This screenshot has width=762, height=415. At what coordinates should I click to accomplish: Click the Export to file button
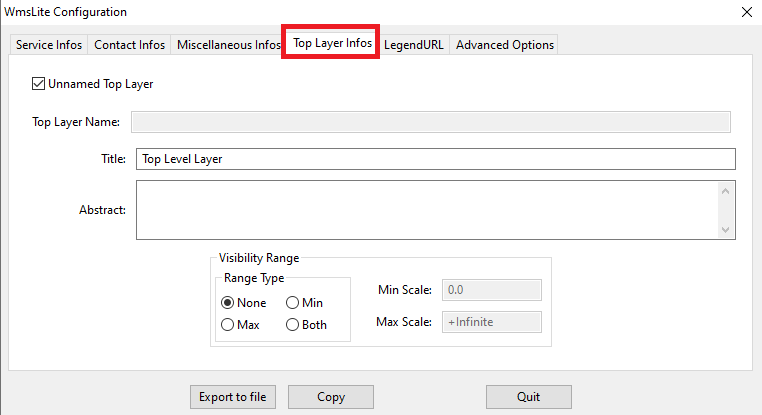(x=233, y=397)
